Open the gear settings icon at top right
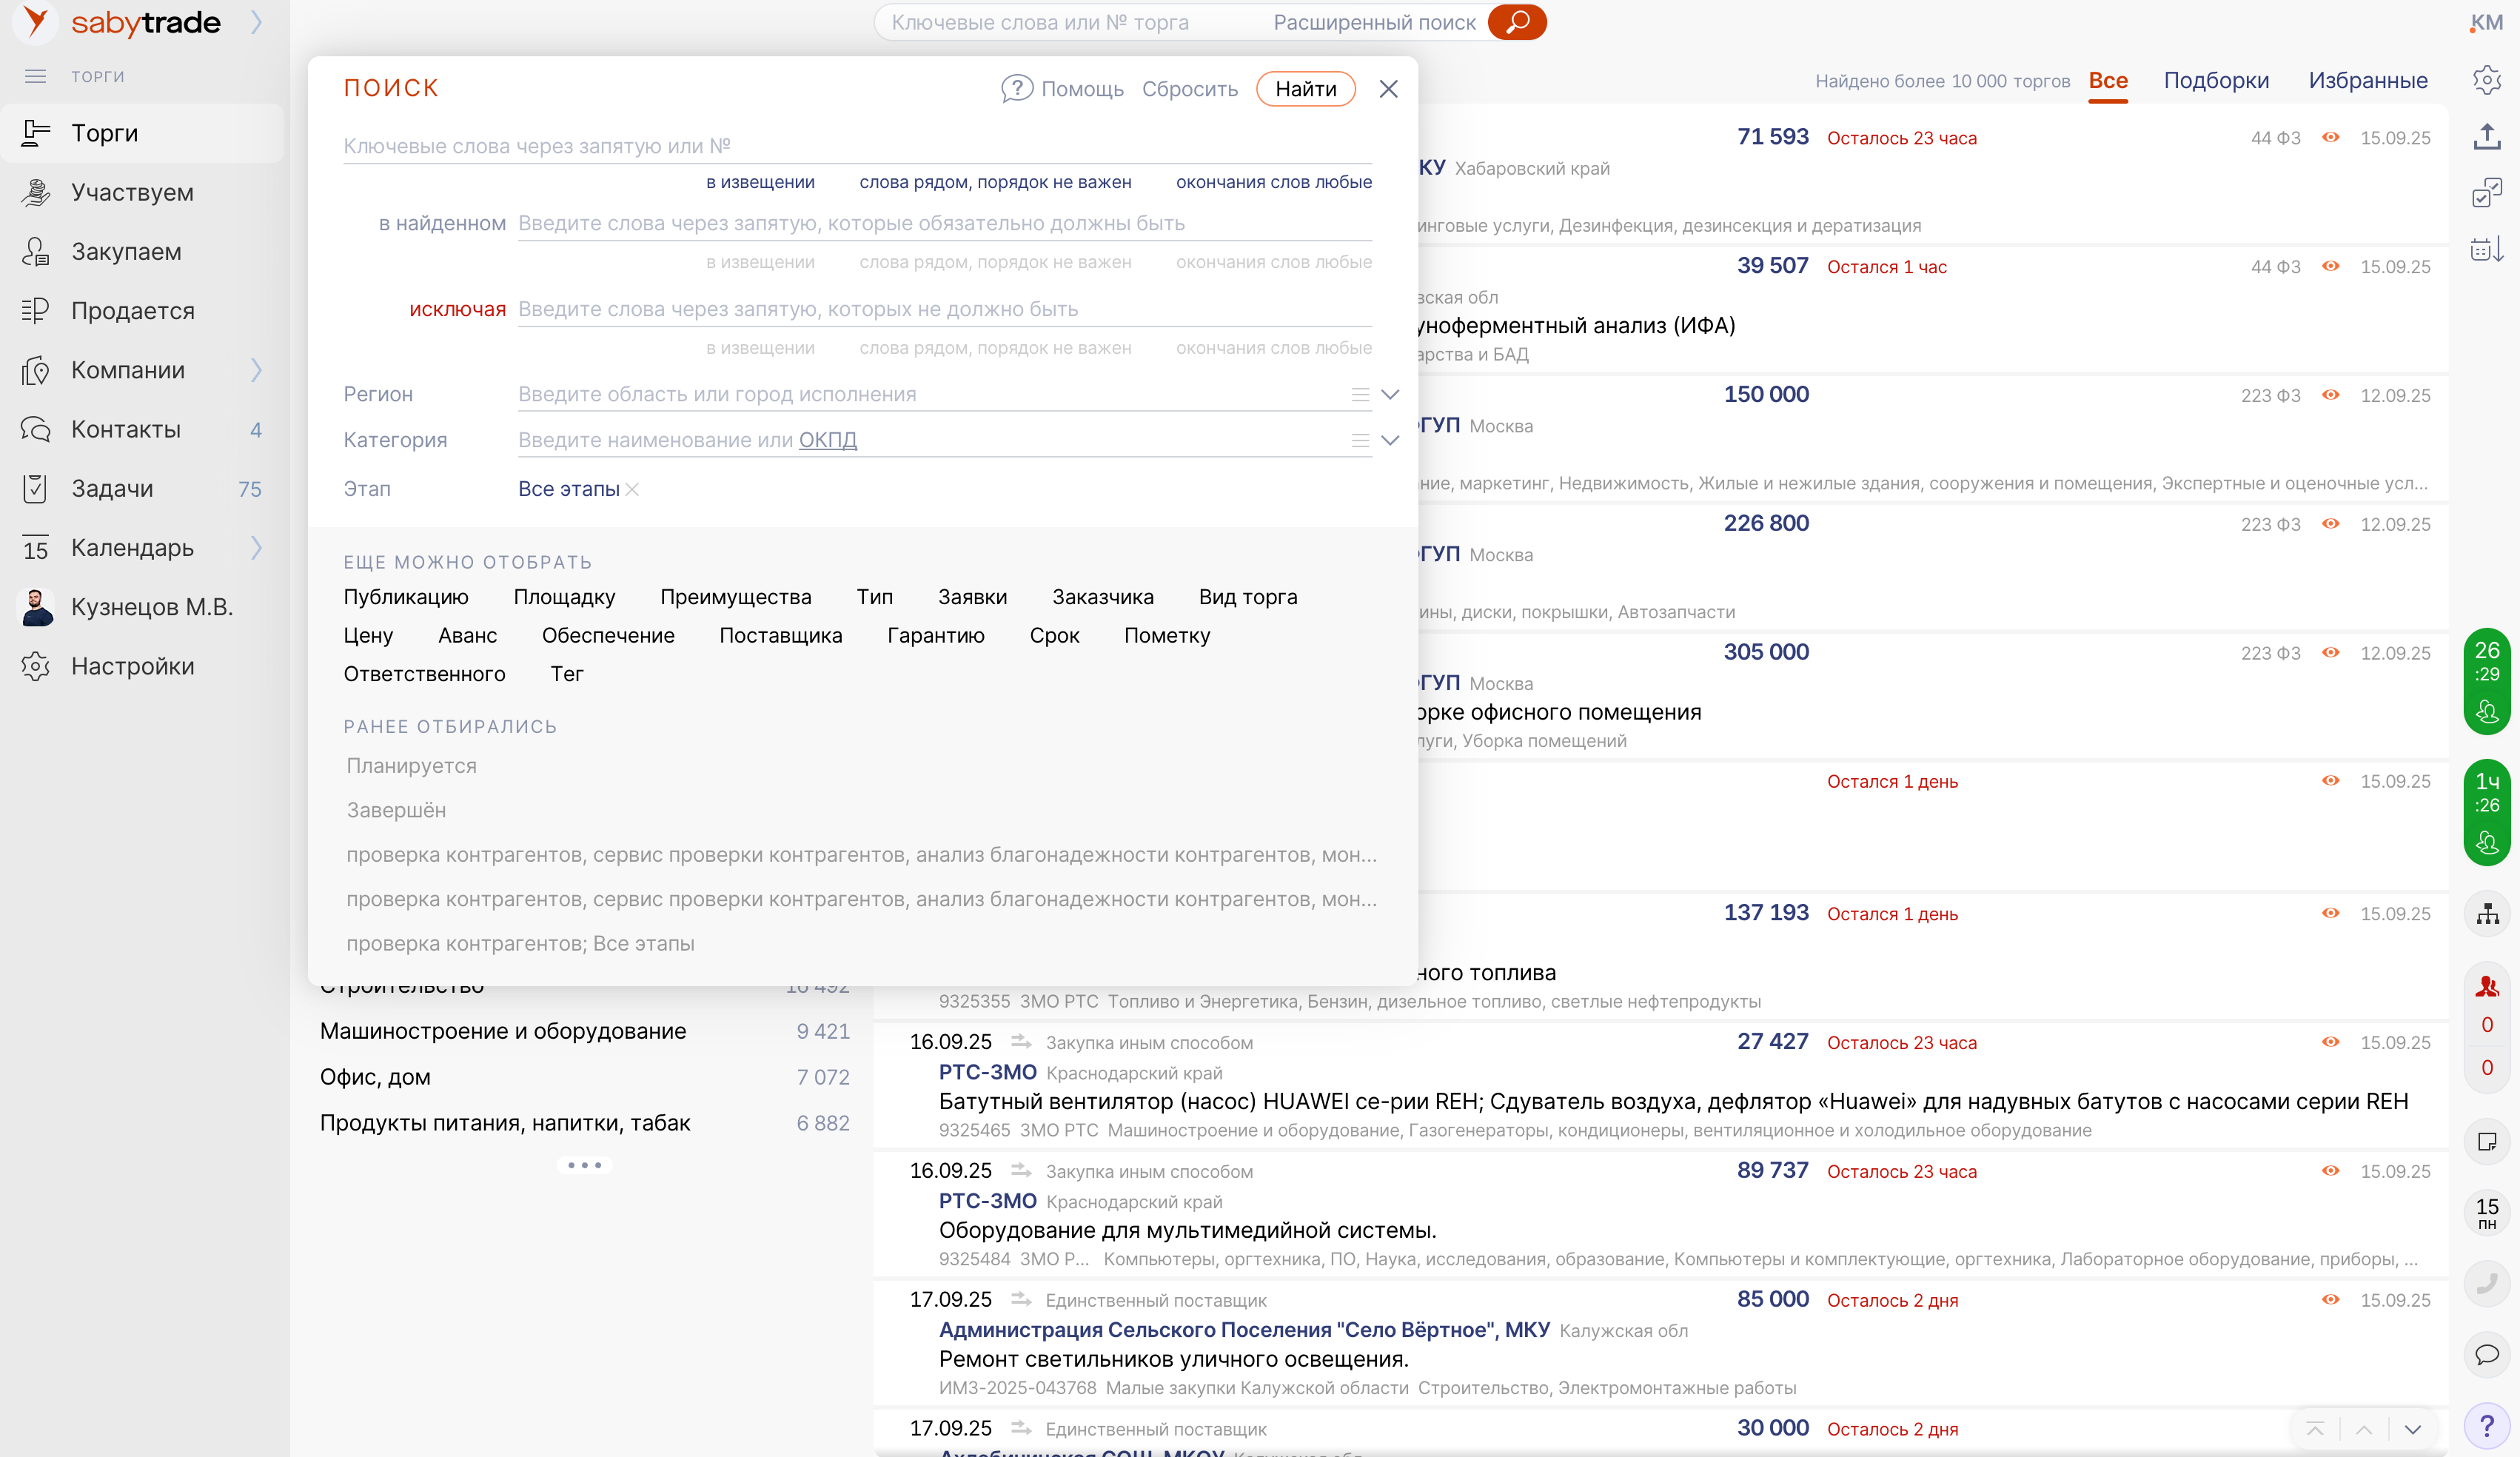Image resolution: width=2520 pixels, height=1457 pixels. (2486, 80)
